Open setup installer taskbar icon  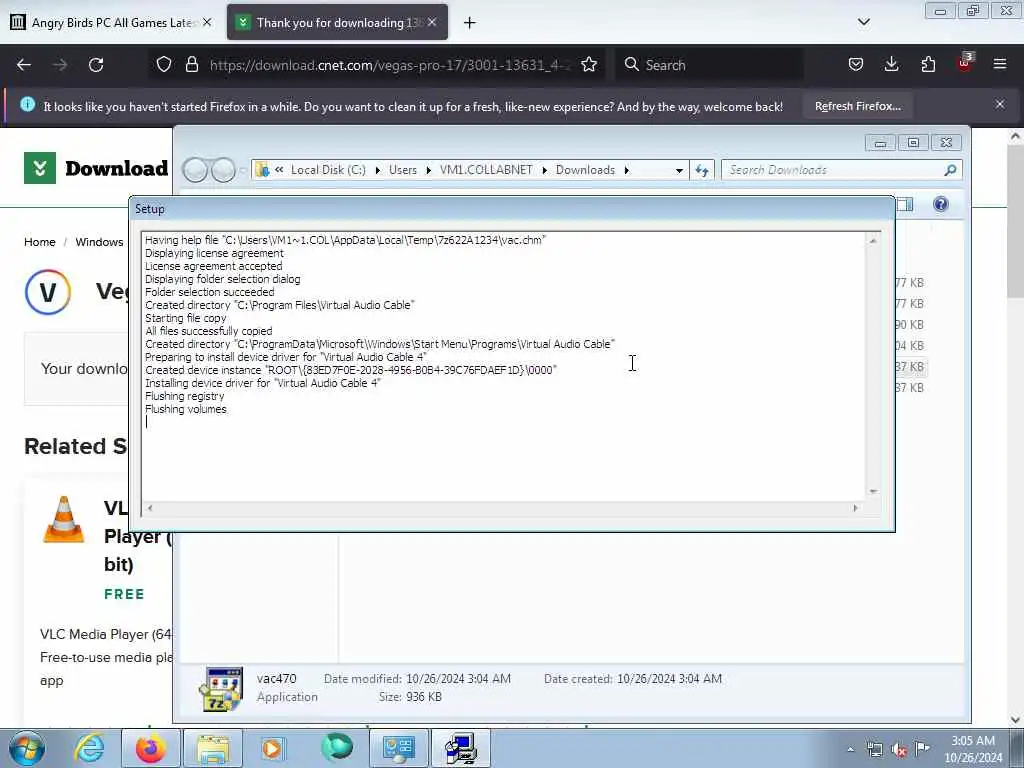tap(461, 748)
